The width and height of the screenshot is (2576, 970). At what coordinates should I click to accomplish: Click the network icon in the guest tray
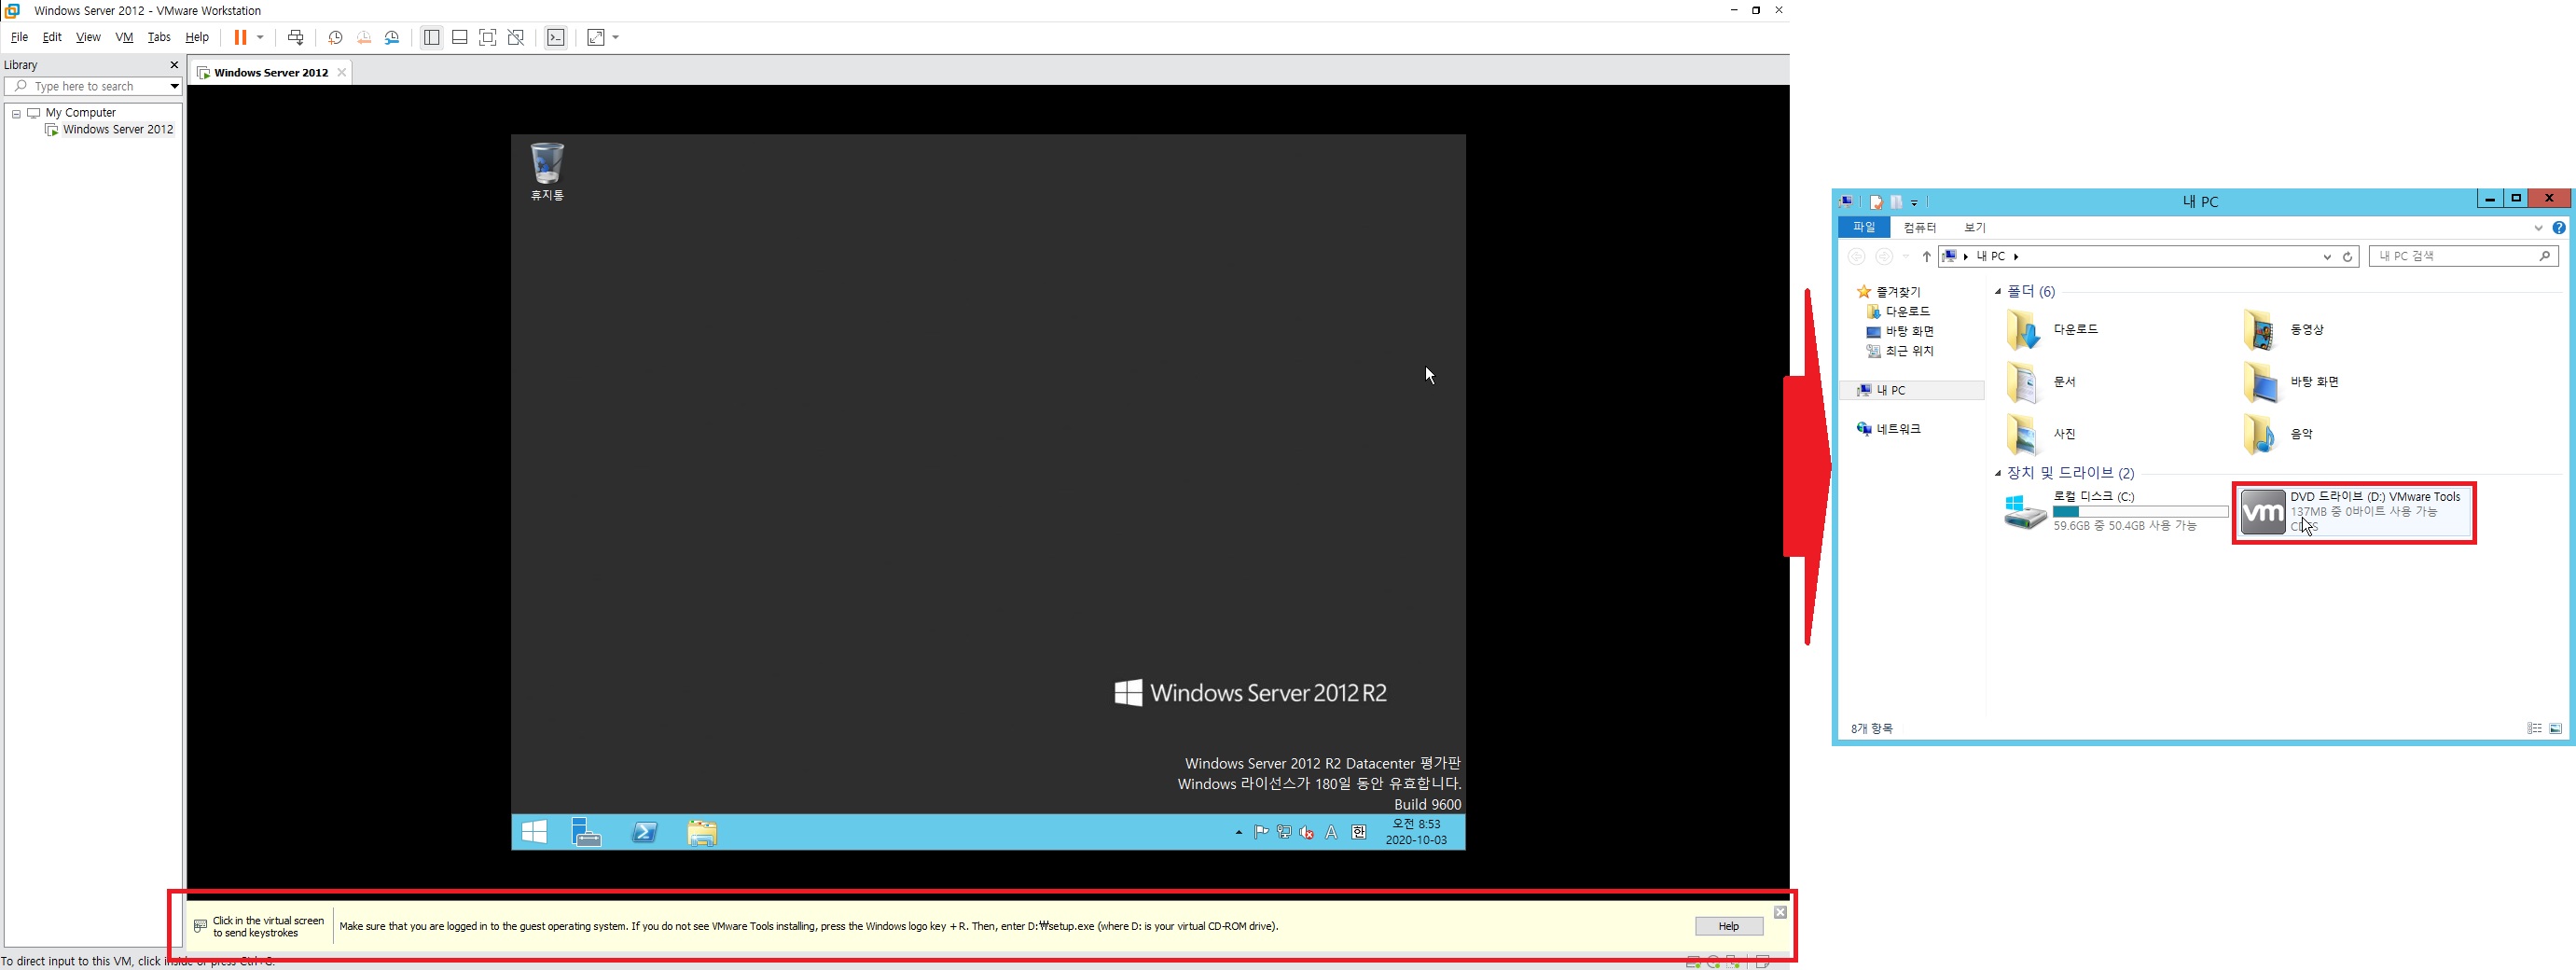(x=1284, y=832)
